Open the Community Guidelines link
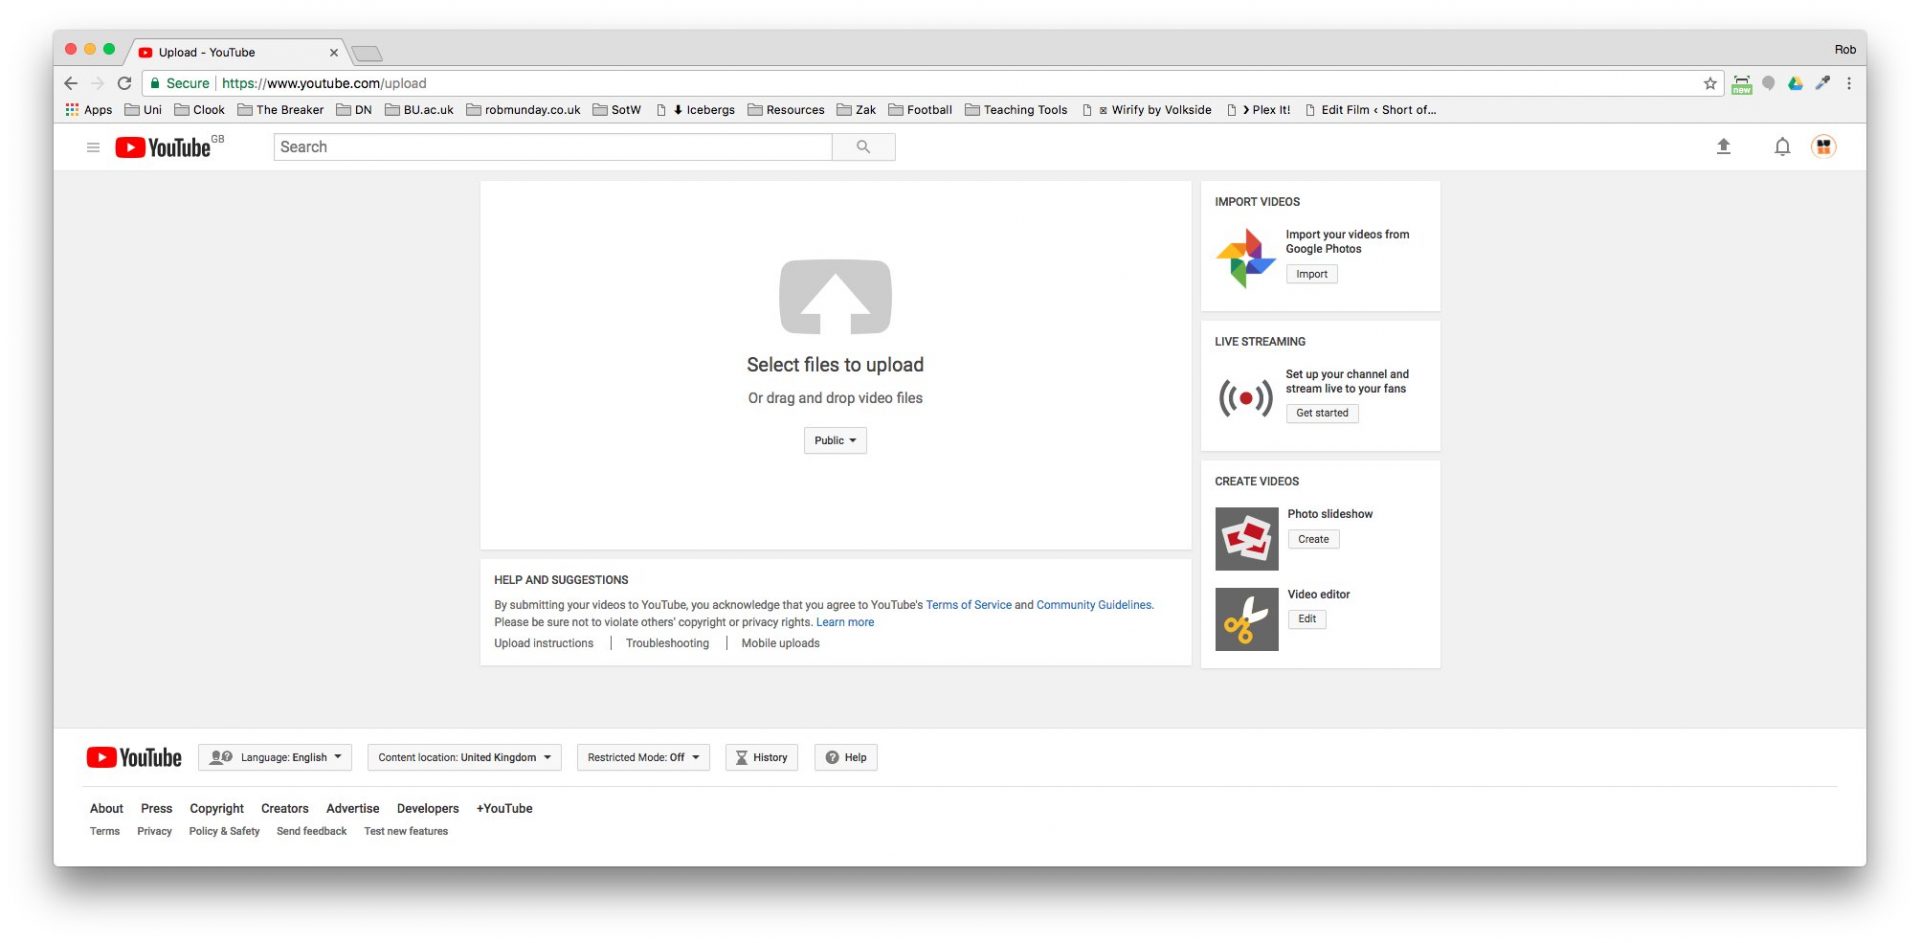1920x943 pixels. click(1094, 605)
